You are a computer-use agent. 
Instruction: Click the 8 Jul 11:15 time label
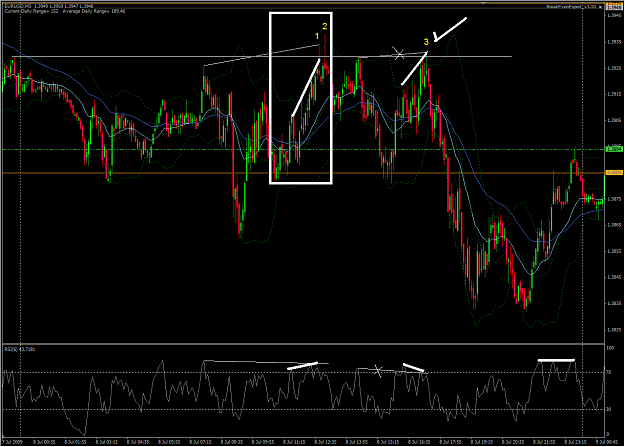[294, 442]
